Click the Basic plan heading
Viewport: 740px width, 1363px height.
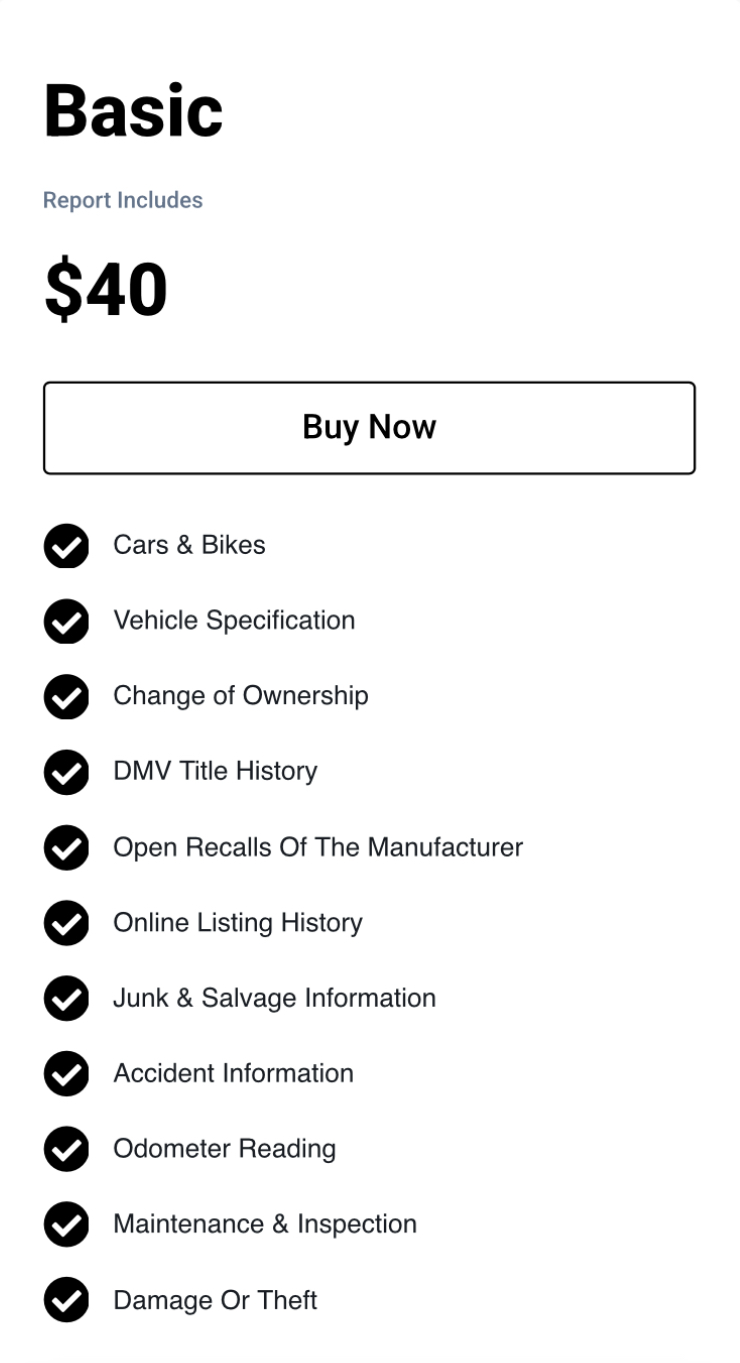coord(133,110)
